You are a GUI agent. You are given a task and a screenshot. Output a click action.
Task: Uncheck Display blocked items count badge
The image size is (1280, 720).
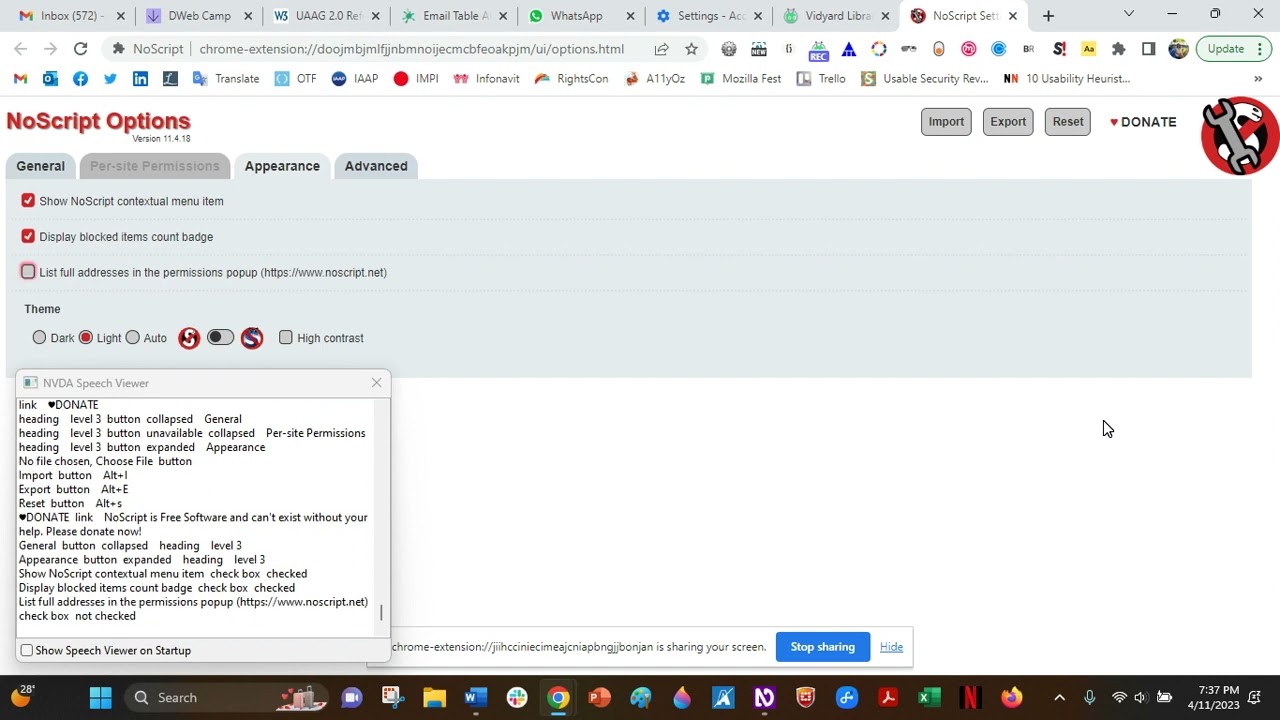28,237
